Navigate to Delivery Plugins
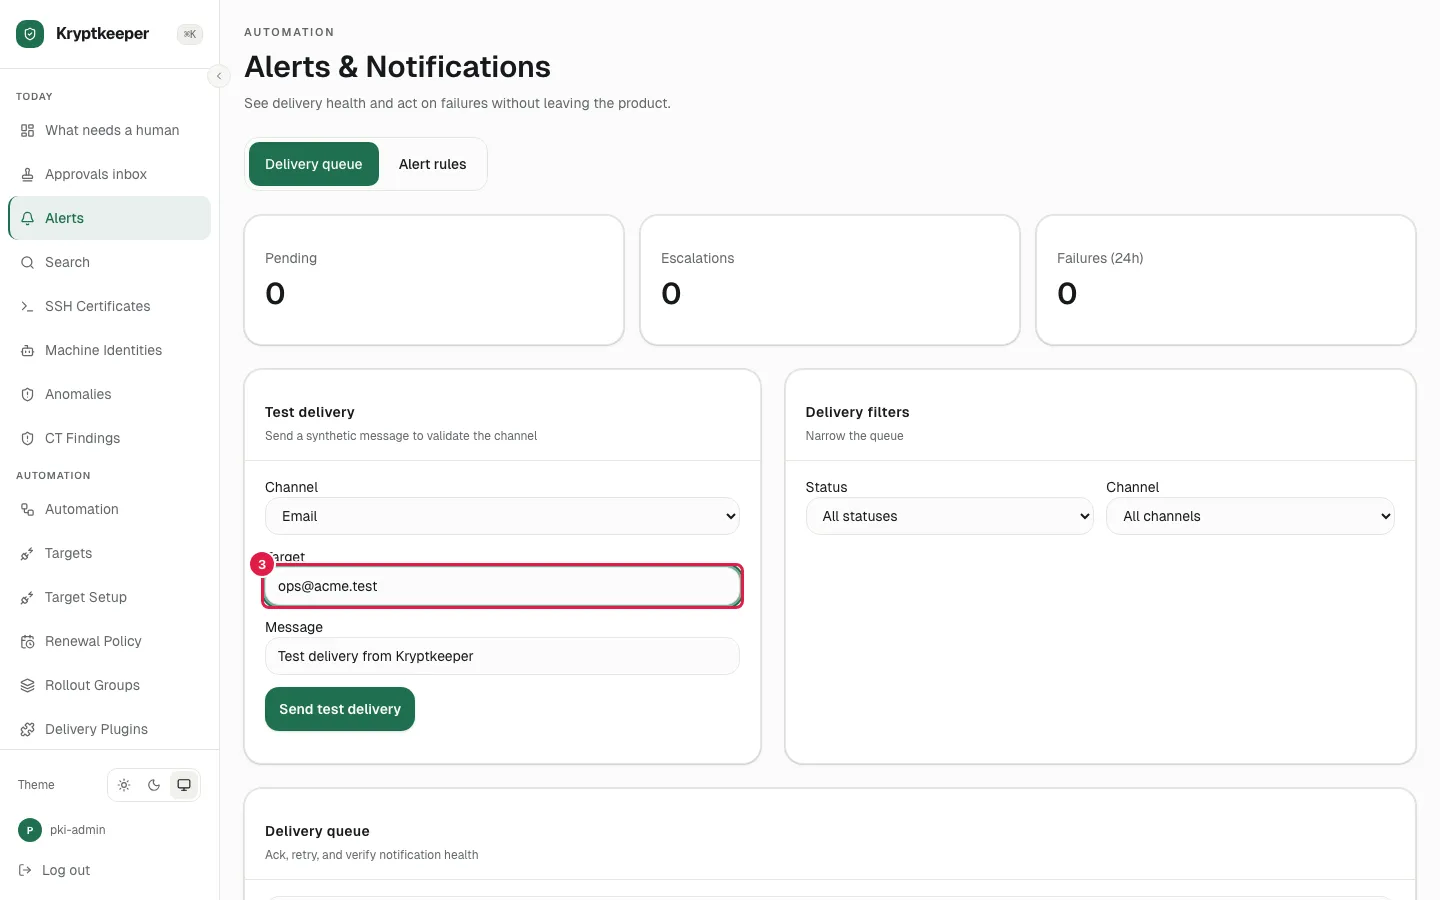 coord(110,730)
